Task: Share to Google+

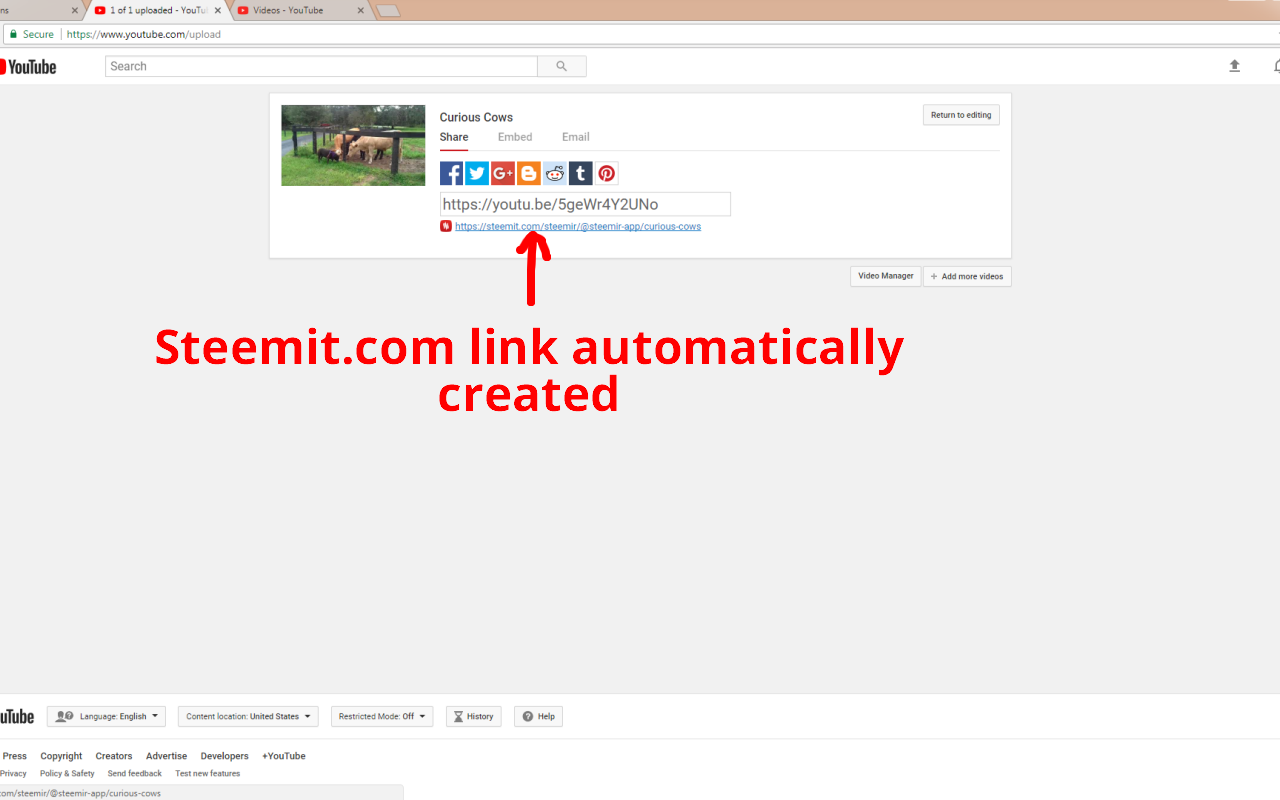Action: click(x=503, y=172)
